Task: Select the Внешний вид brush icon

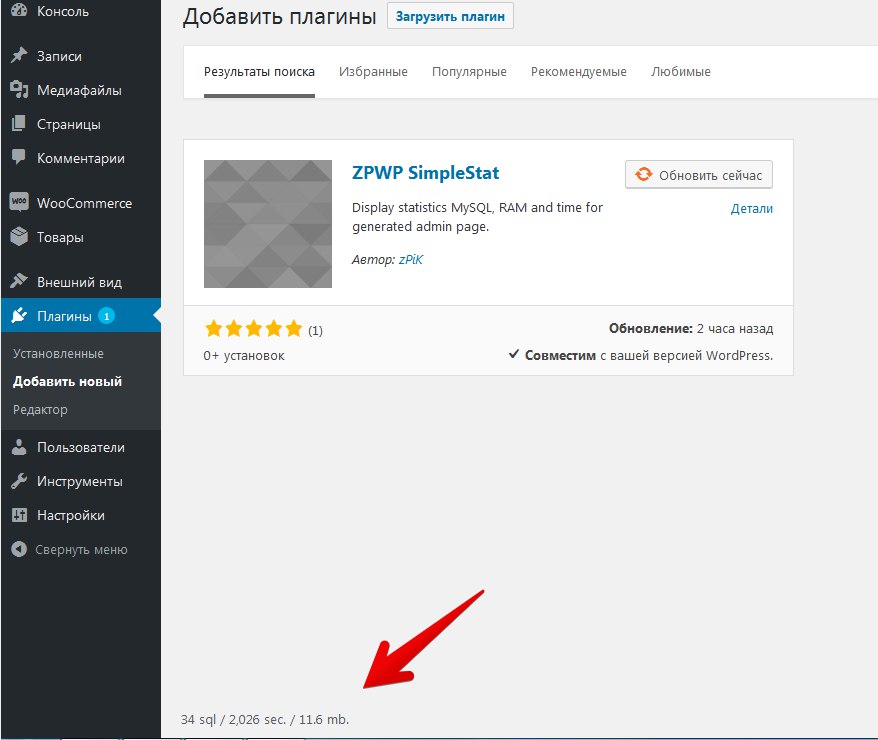Action: pyautogui.click(x=19, y=281)
